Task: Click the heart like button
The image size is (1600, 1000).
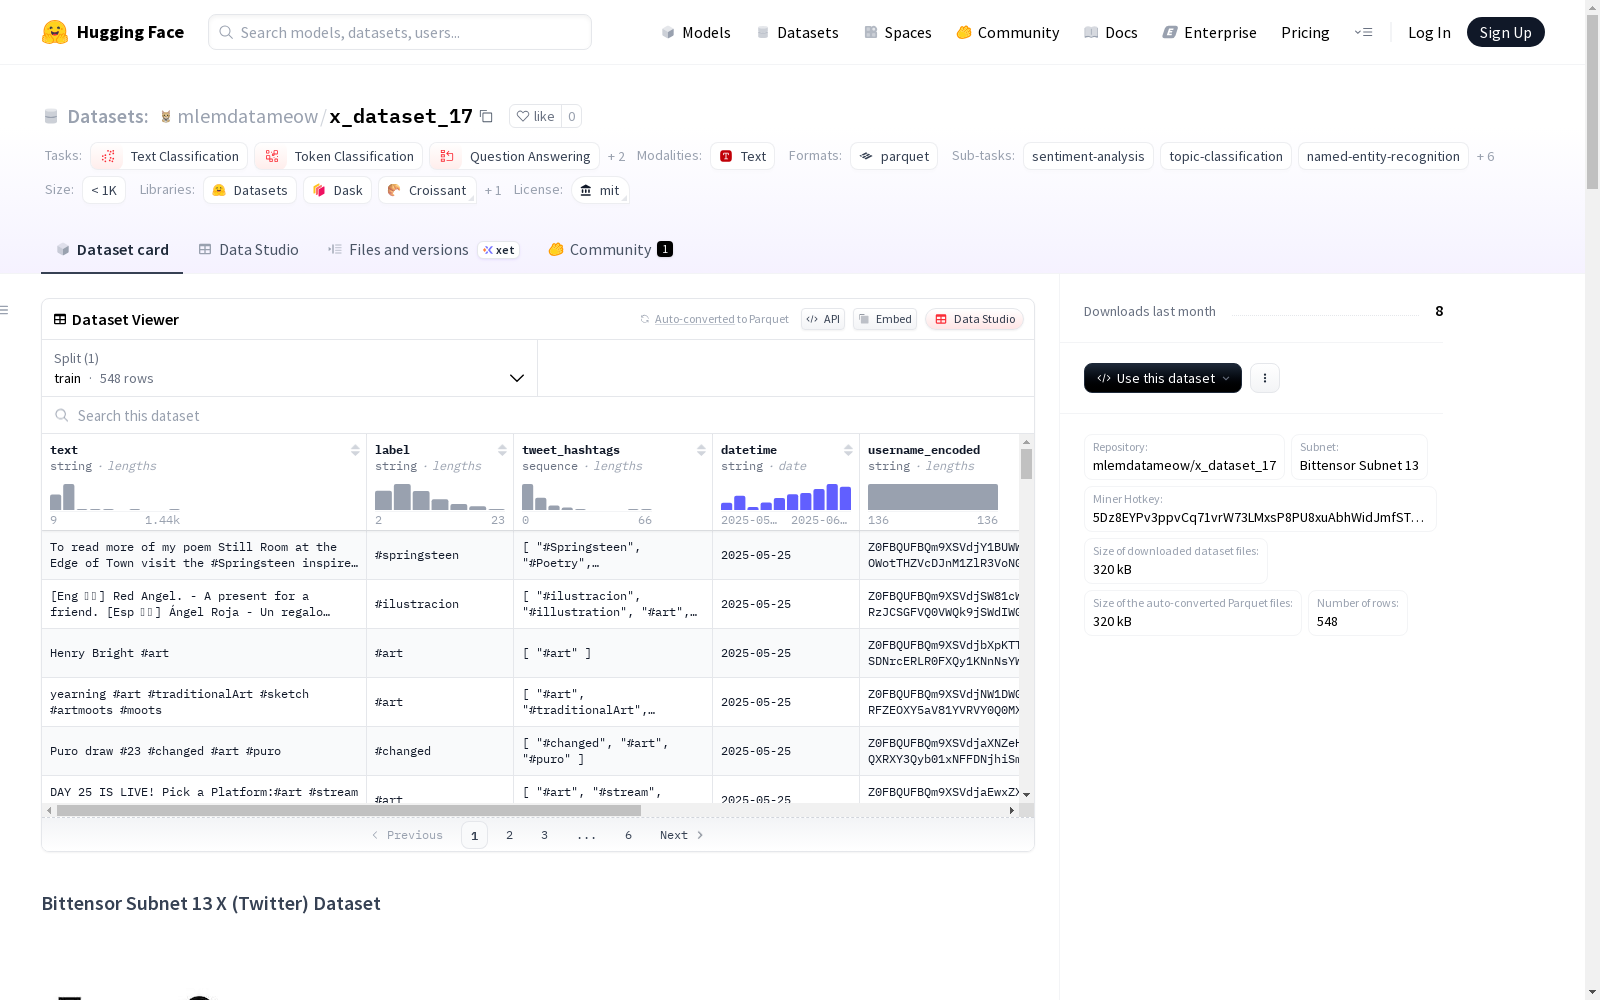Action: (535, 116)
